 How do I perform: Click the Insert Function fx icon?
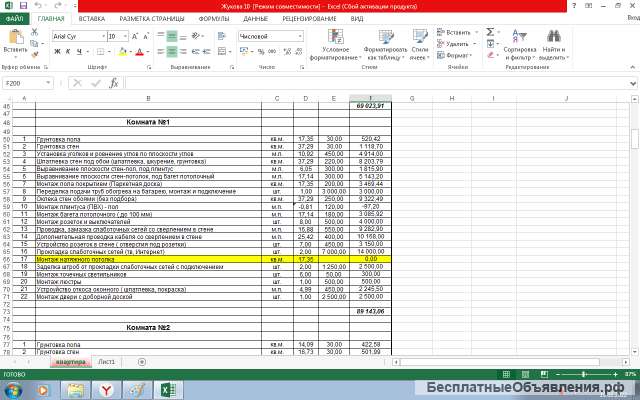pos(114,83)
